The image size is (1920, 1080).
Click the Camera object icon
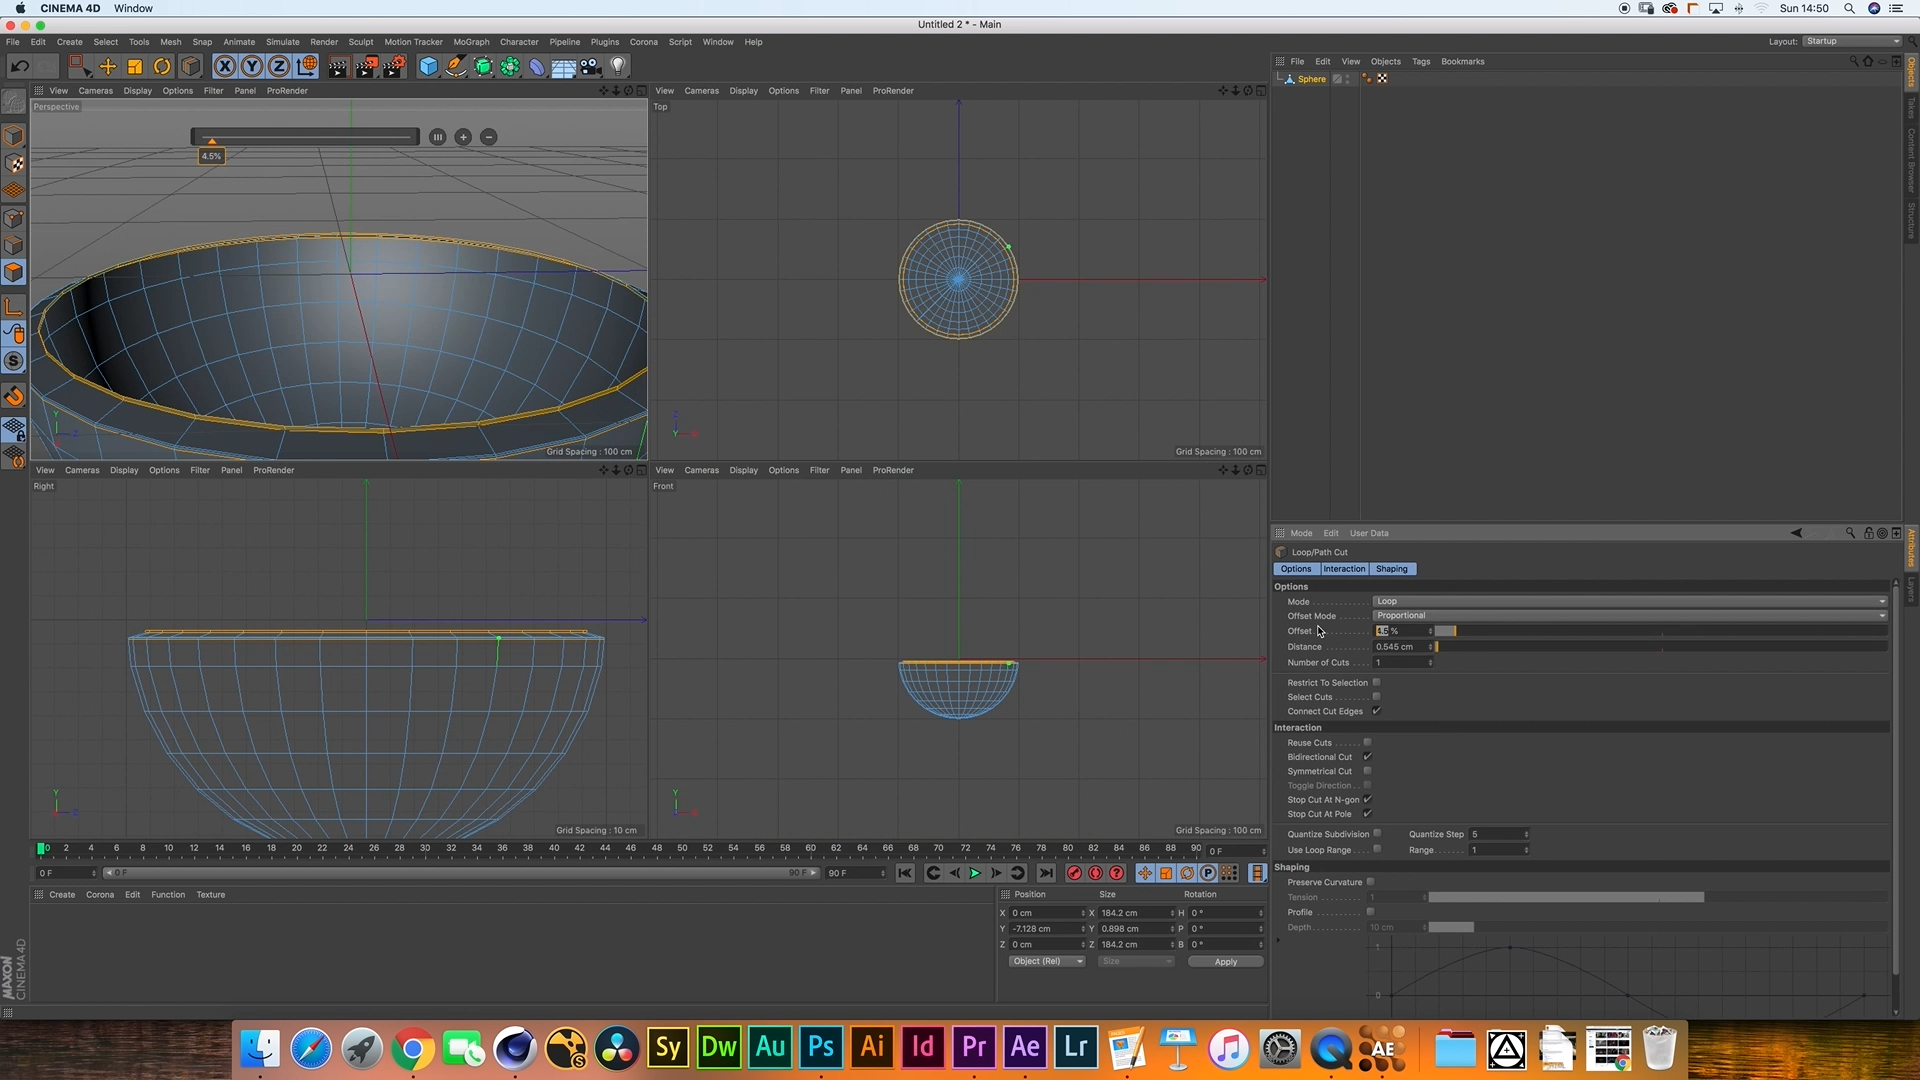click(x=591, y=67)
